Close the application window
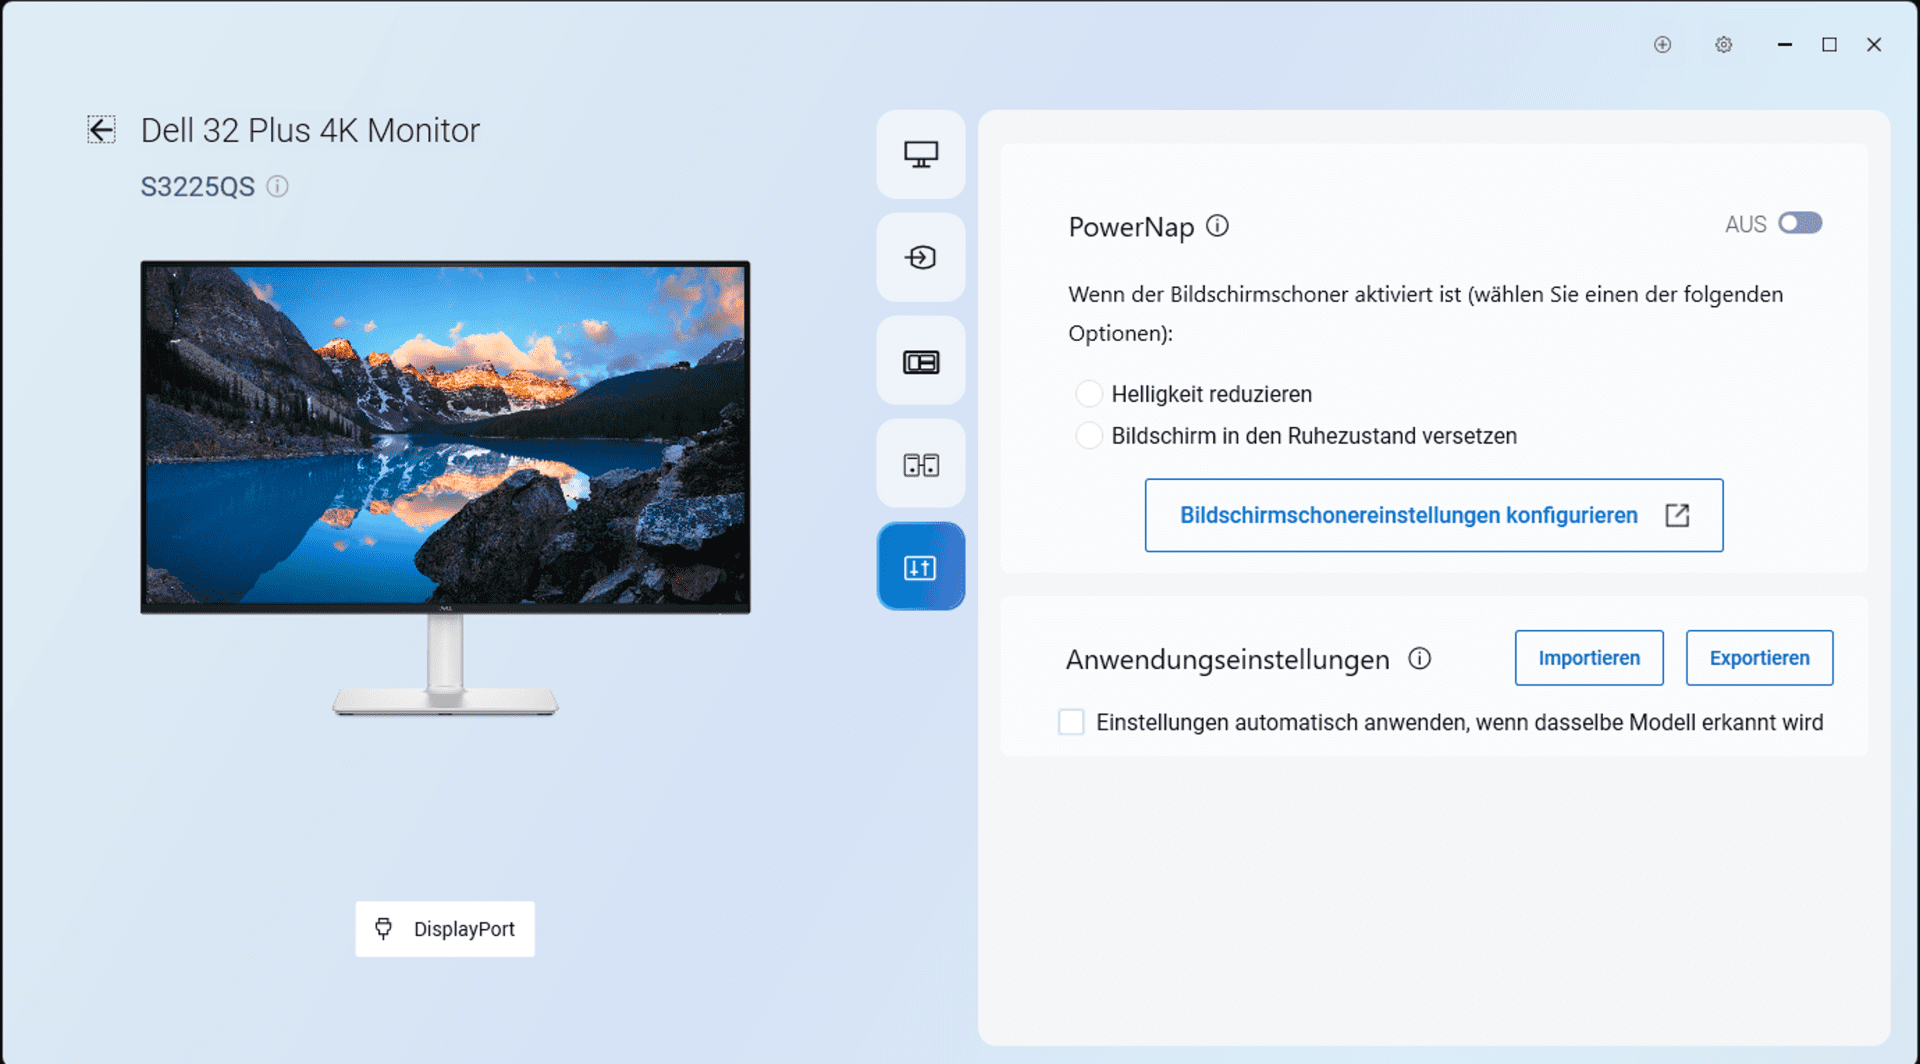Image resolution: width=1920 pixels, height=1064 pixels. [x=1874, y=45]
